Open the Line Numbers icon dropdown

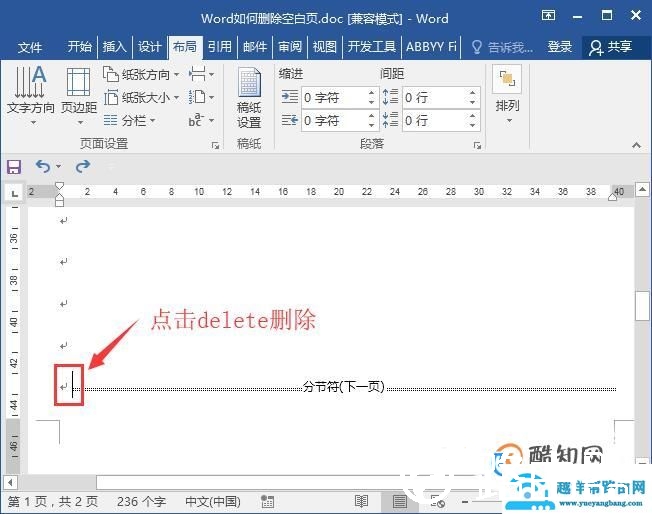(x=202, y=98)
